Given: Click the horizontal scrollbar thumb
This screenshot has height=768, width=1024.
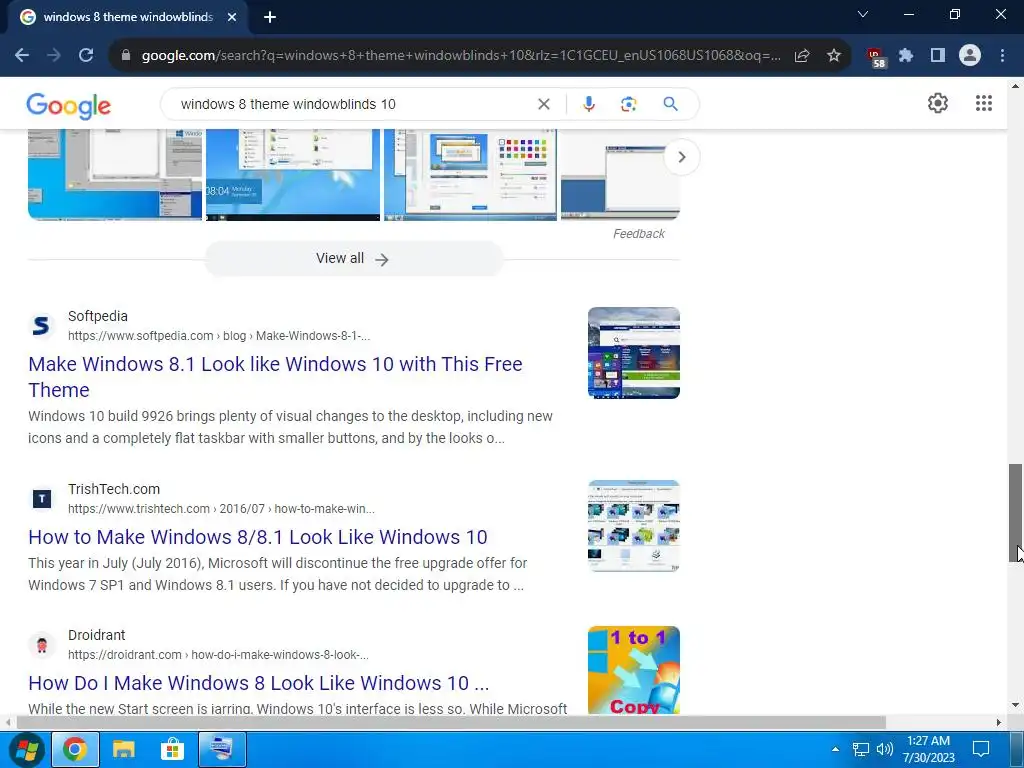Looking at the screenshot, I should coord(451,722).
